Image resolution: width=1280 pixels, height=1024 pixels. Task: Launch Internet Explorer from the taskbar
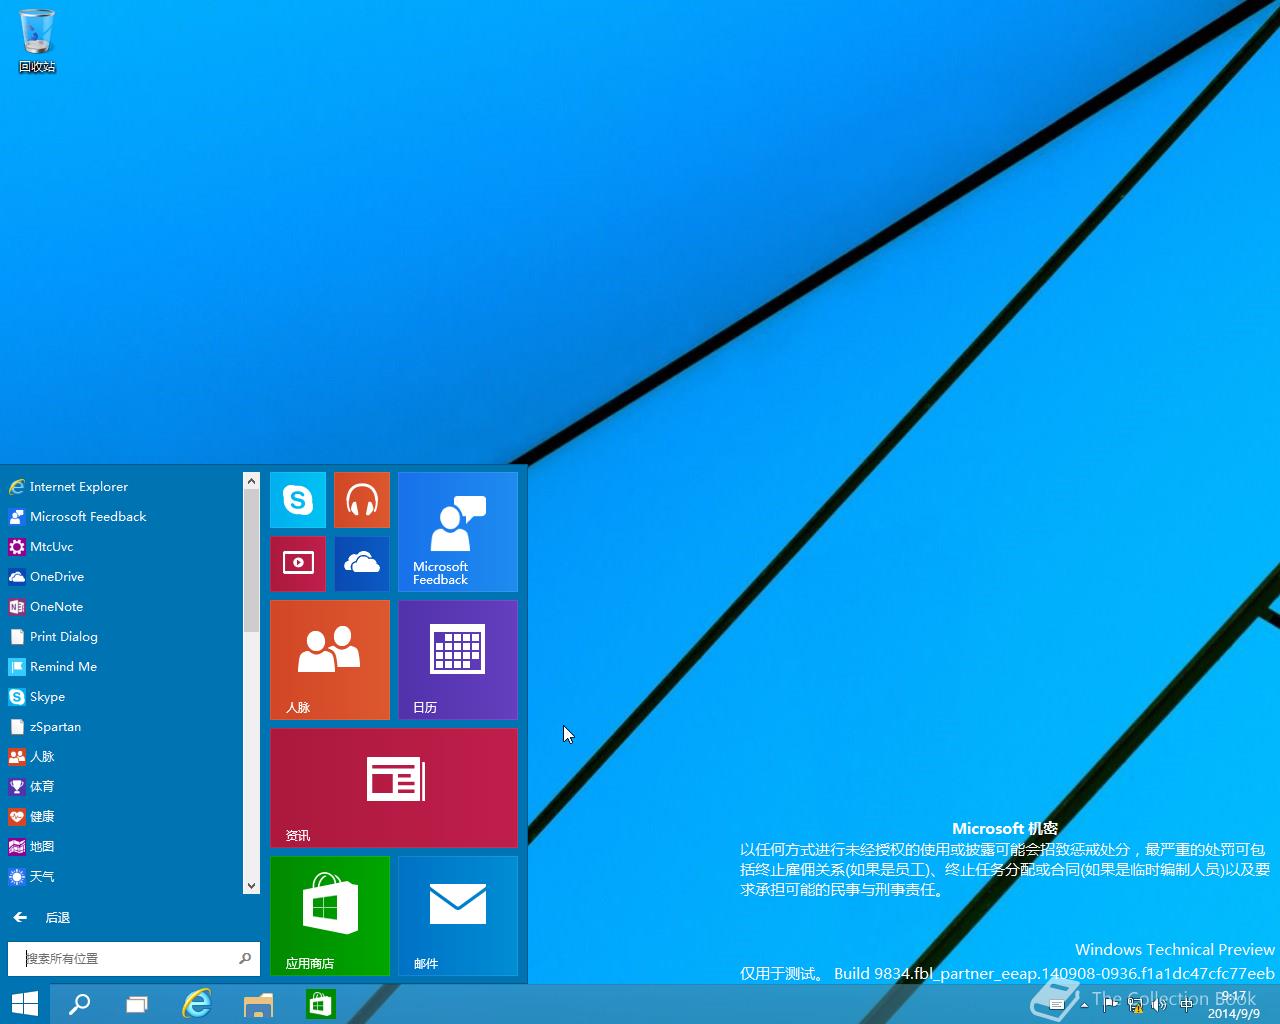(197, 1004)
